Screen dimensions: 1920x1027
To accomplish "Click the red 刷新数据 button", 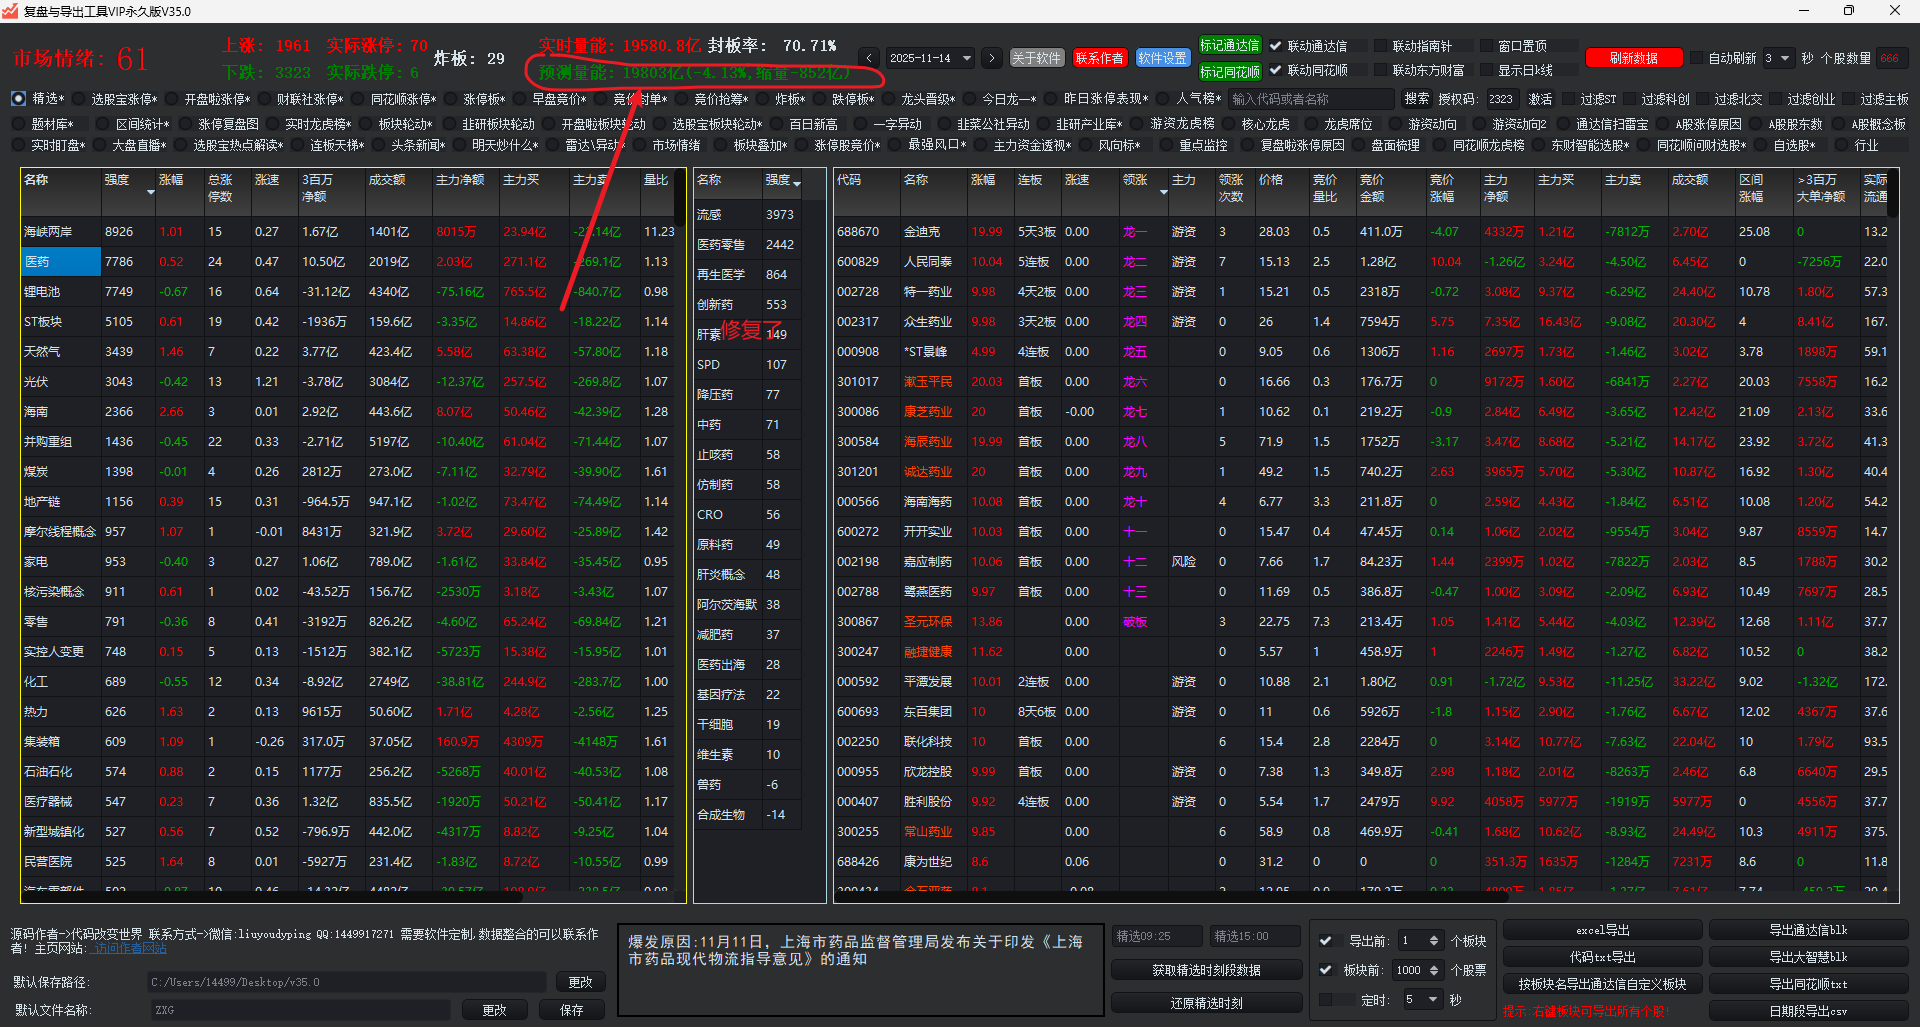I will [1633, 58].
